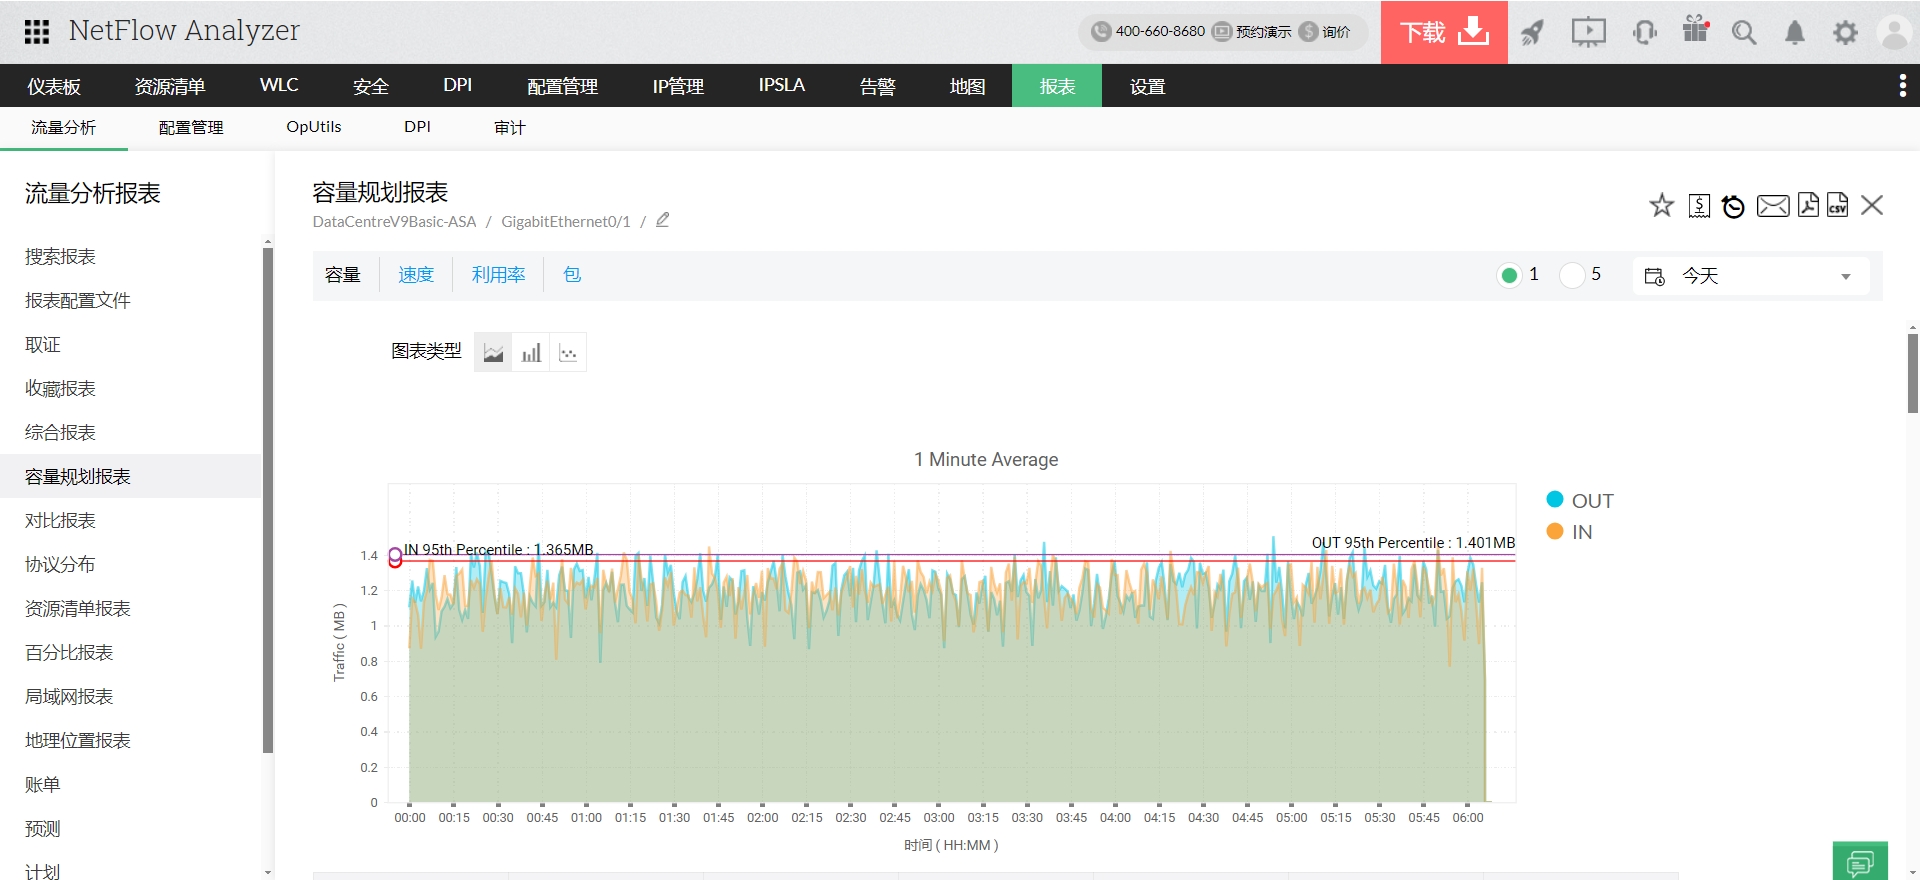
Task: Switch chart type to scatter plot
Action: pyautogui.click(x=568, y=353)
